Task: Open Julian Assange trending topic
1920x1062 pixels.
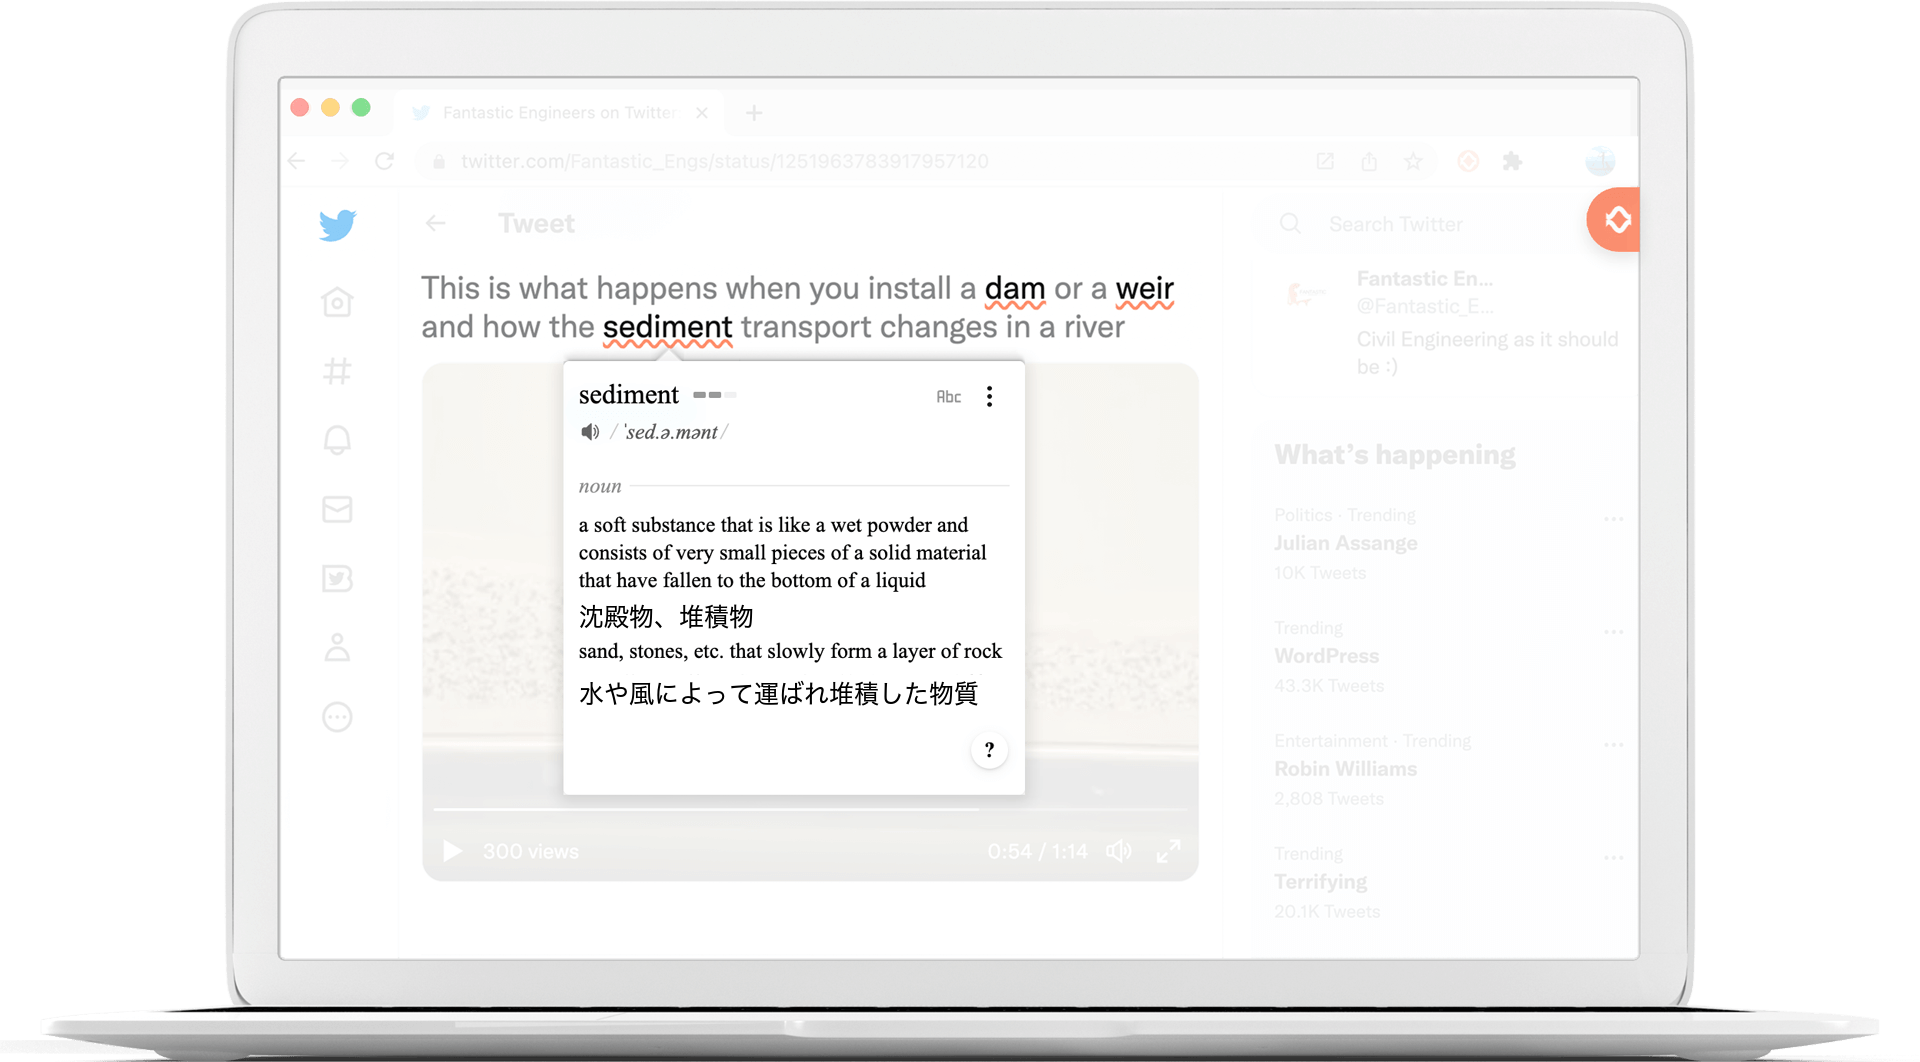Action: 1345,543
